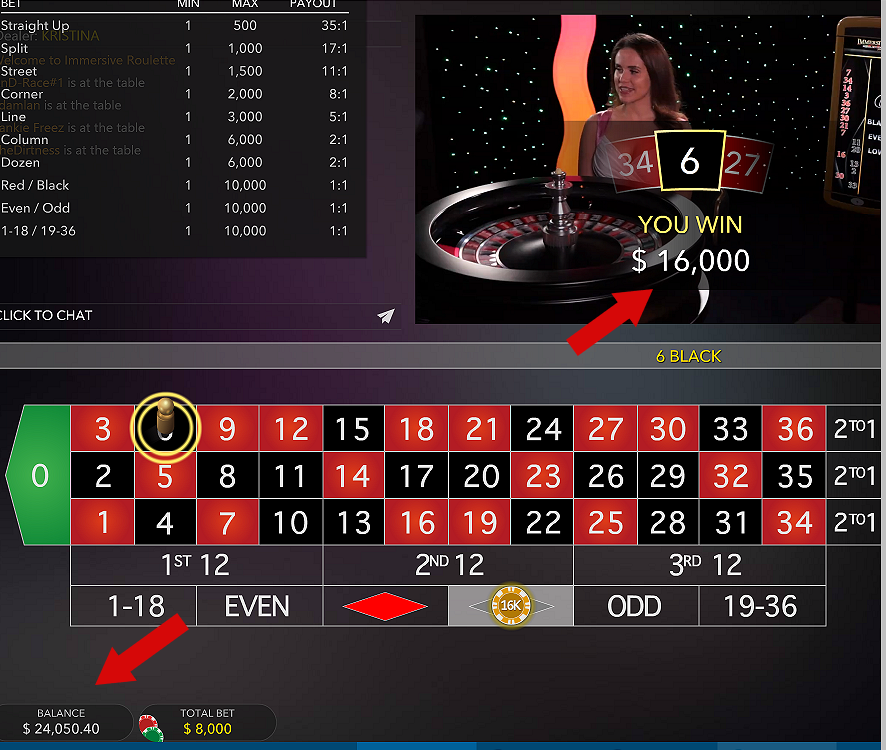Click the send chat paper plane icon
Screen dimensions: 886x750
click(386, 316)
